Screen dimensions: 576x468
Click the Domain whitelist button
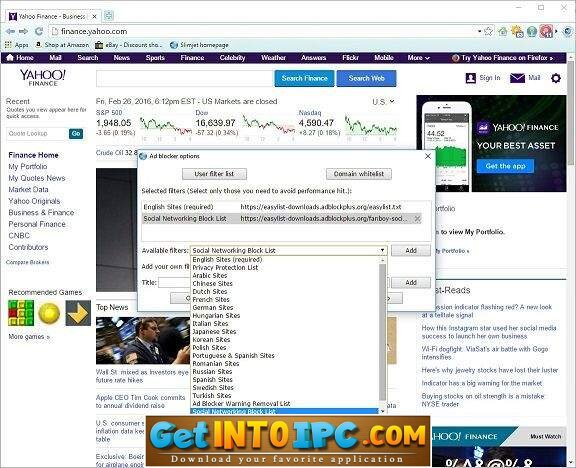[x=359, y=174]
